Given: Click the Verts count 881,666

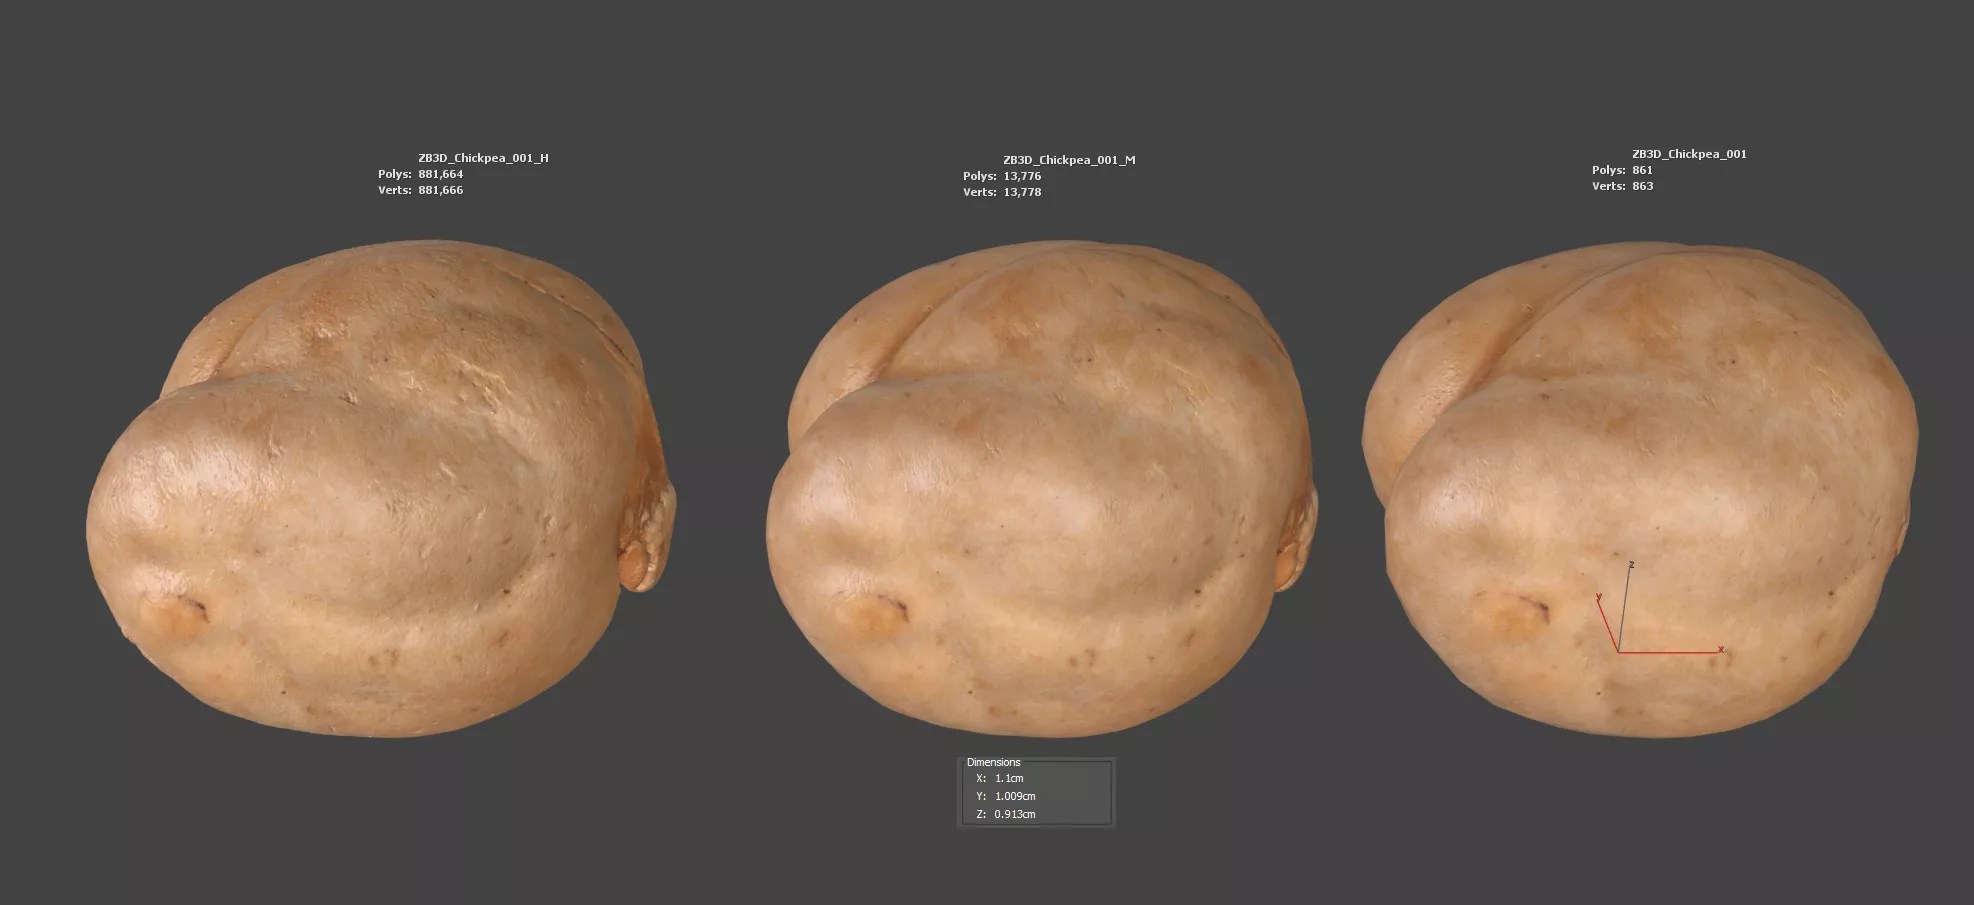Looking at the screenshot, I should (440, 190).
